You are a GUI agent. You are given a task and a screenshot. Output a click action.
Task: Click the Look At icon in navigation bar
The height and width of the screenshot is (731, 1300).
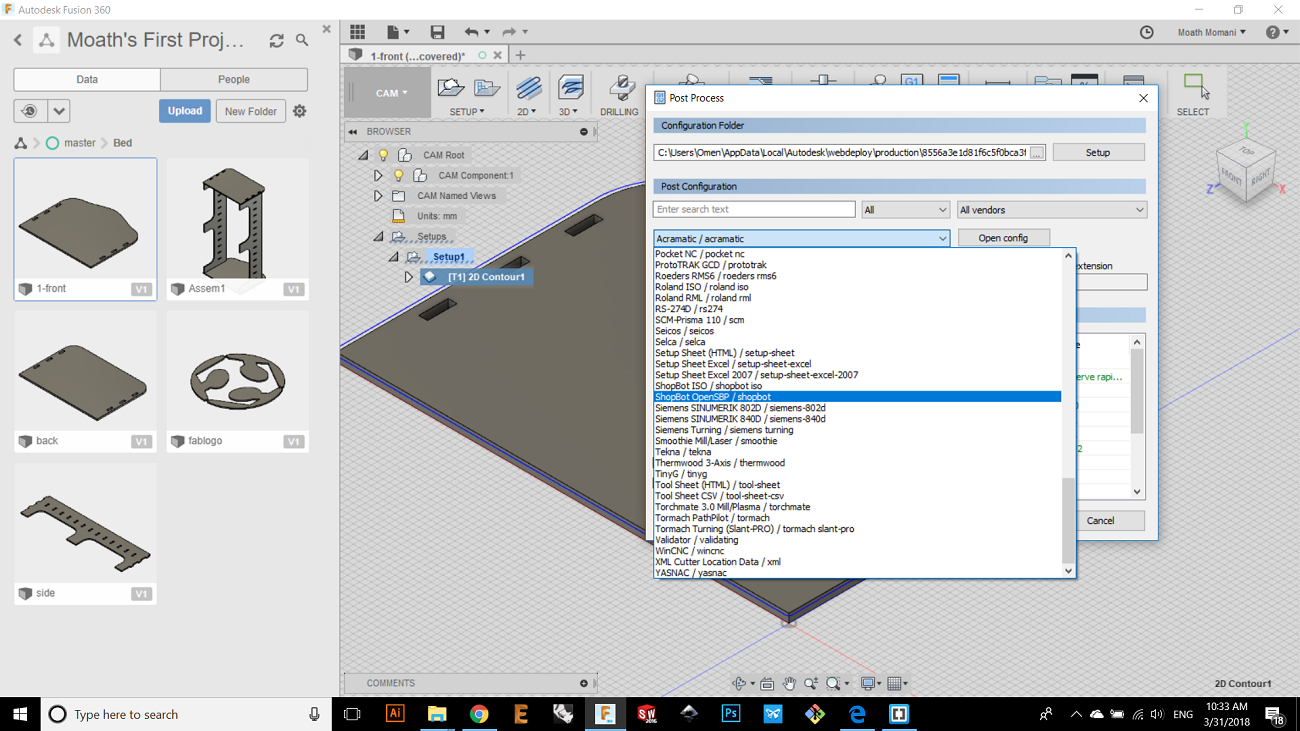(x=767, y=684)
